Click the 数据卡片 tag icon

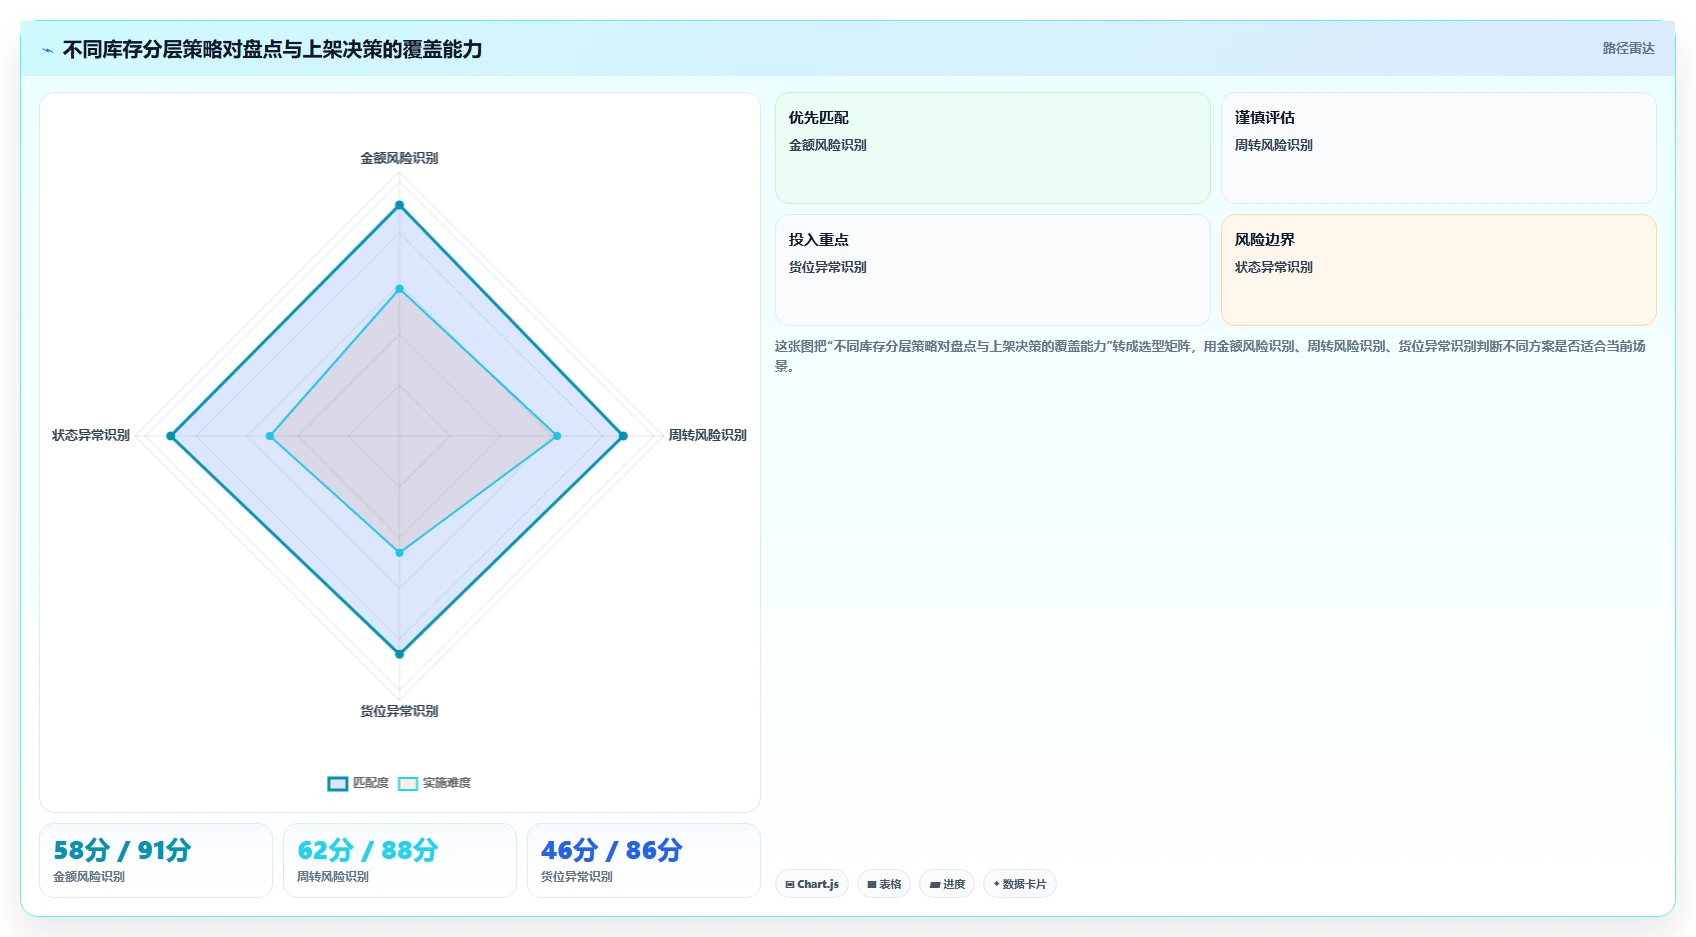click(996, 884)
